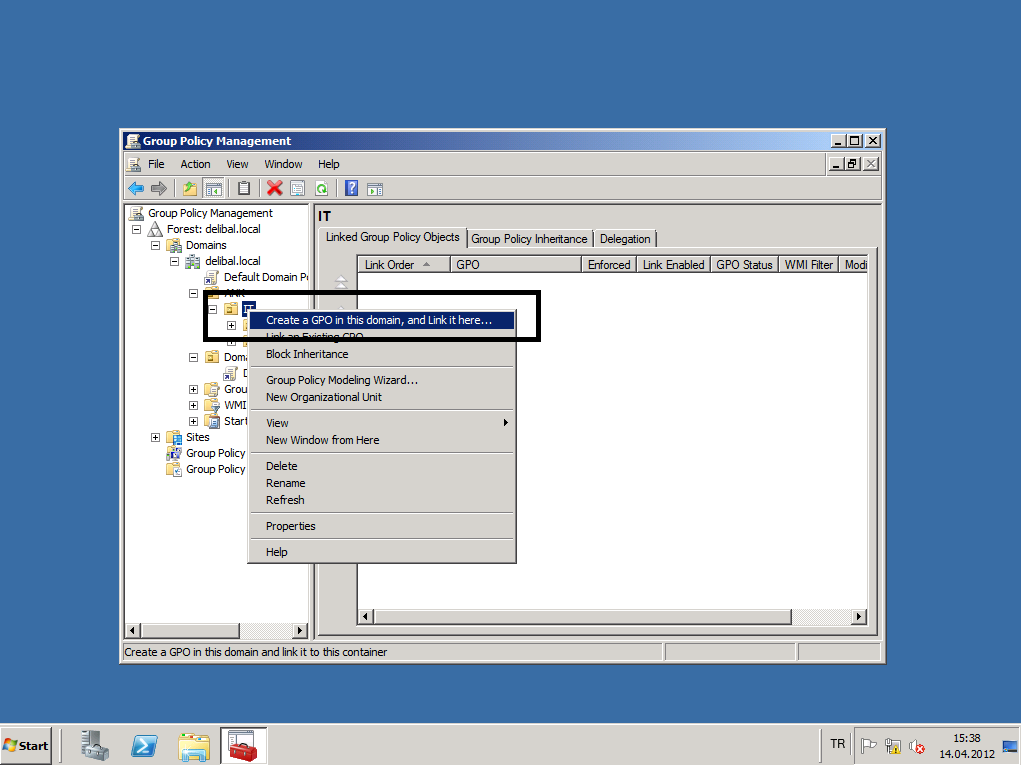Select Block Inheritance in context menu
This screenshot has width=1021, height=765.
point(307,354)
